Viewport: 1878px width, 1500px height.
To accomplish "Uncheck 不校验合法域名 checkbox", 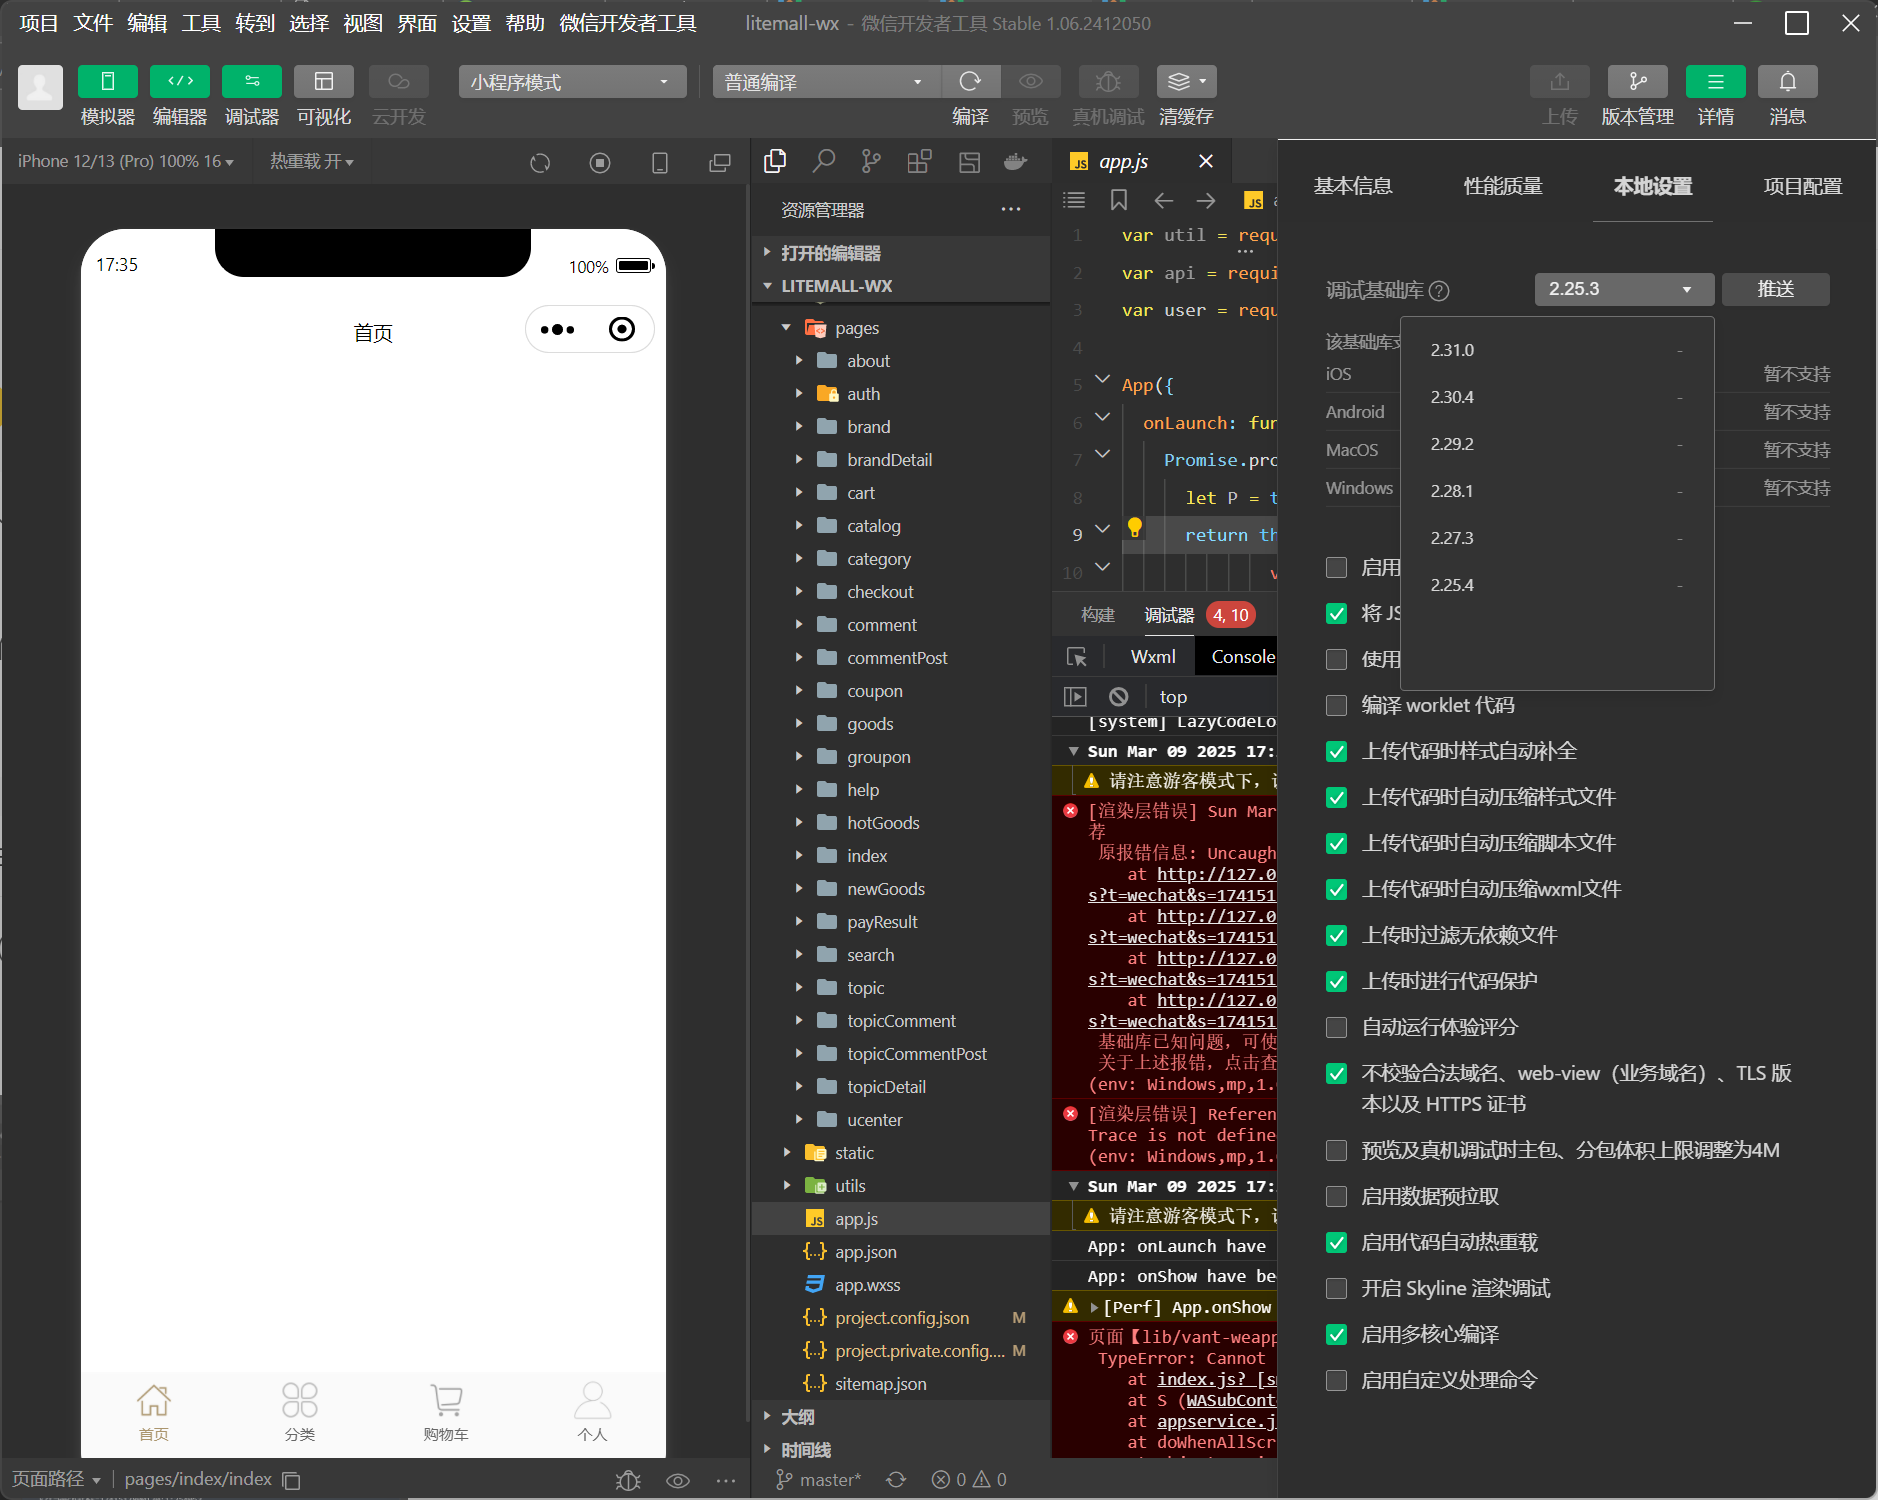I will click(x=1337, y=1074).
